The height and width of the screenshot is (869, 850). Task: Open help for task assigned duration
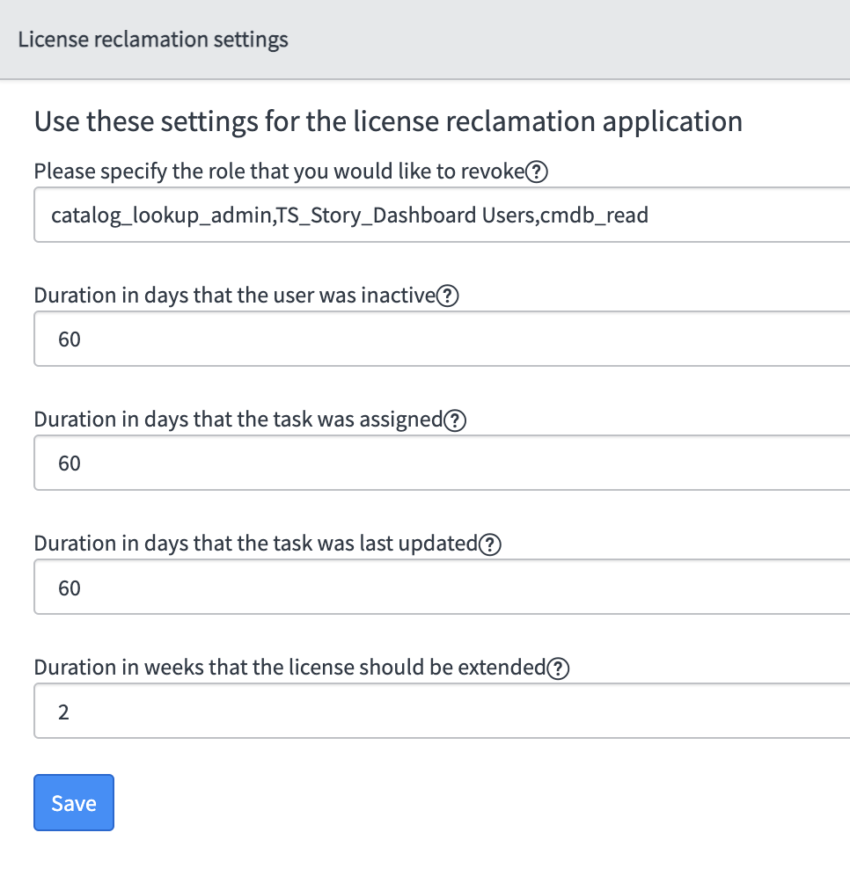[x=457, y=419]
